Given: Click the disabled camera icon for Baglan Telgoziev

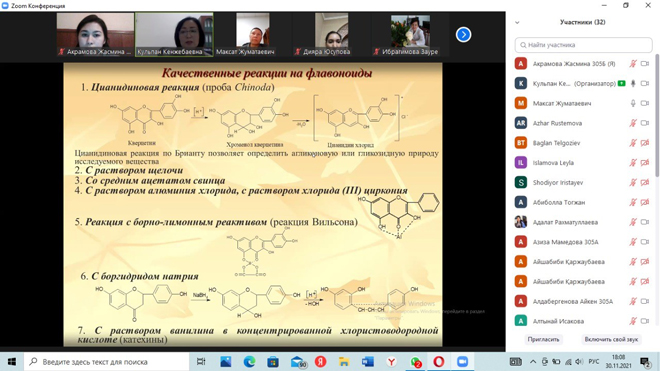Looking at the screenshot, I should coord(645,143).
